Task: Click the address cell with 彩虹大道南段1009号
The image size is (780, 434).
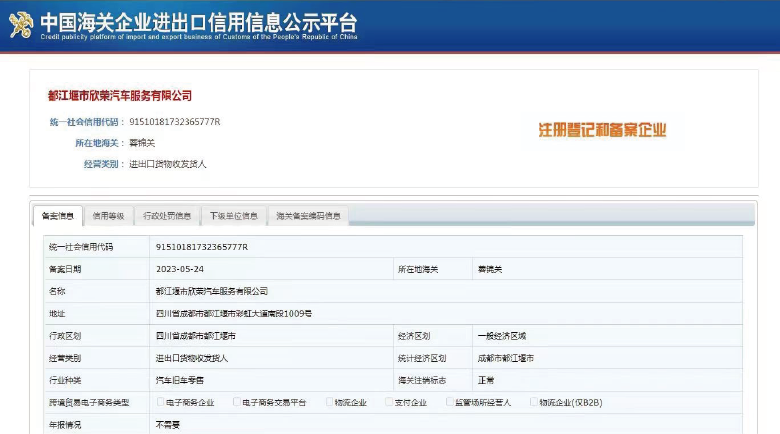Action: pos(233,313)
